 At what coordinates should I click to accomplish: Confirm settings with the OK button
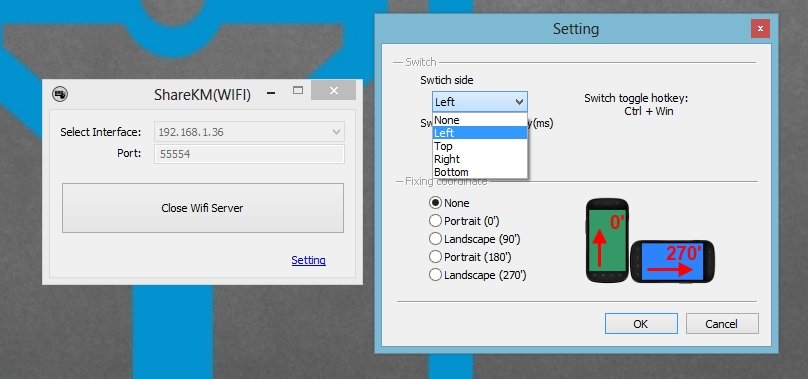tap(641, 324)
